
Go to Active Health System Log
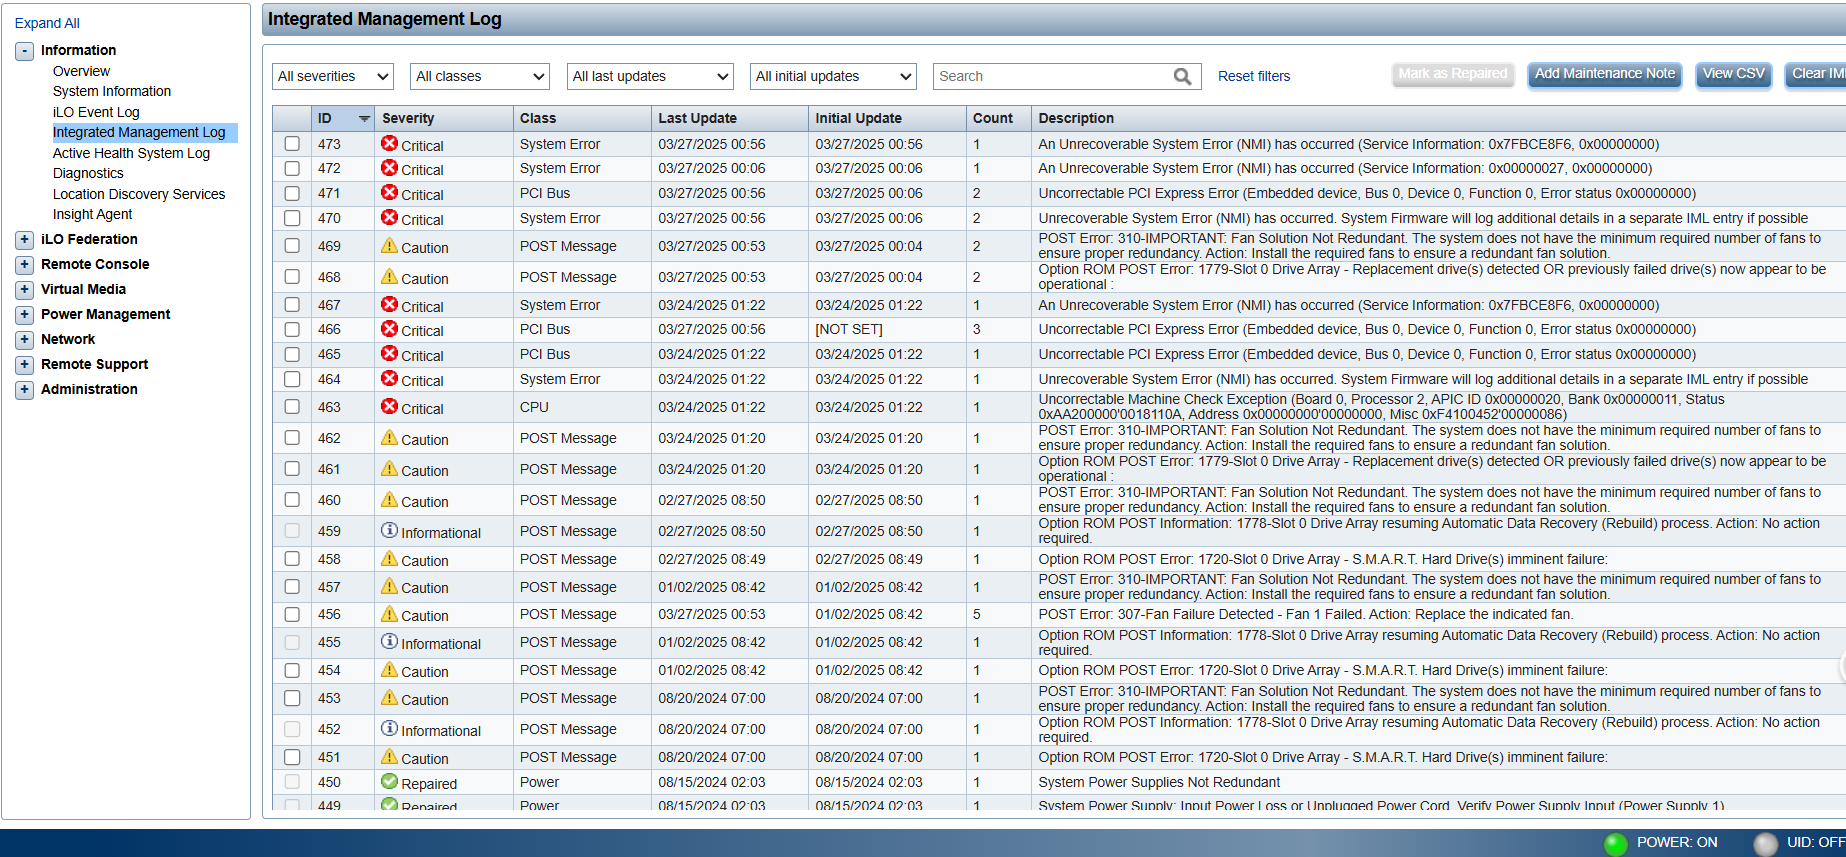point(131,153)
